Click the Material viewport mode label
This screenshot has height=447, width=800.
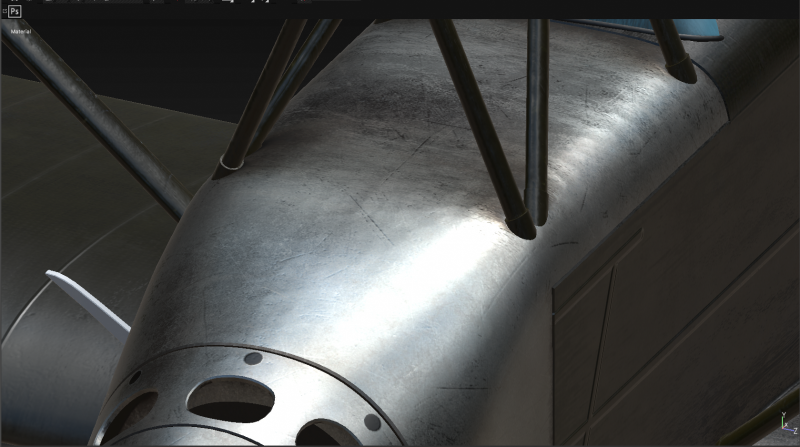click(21, 32)
